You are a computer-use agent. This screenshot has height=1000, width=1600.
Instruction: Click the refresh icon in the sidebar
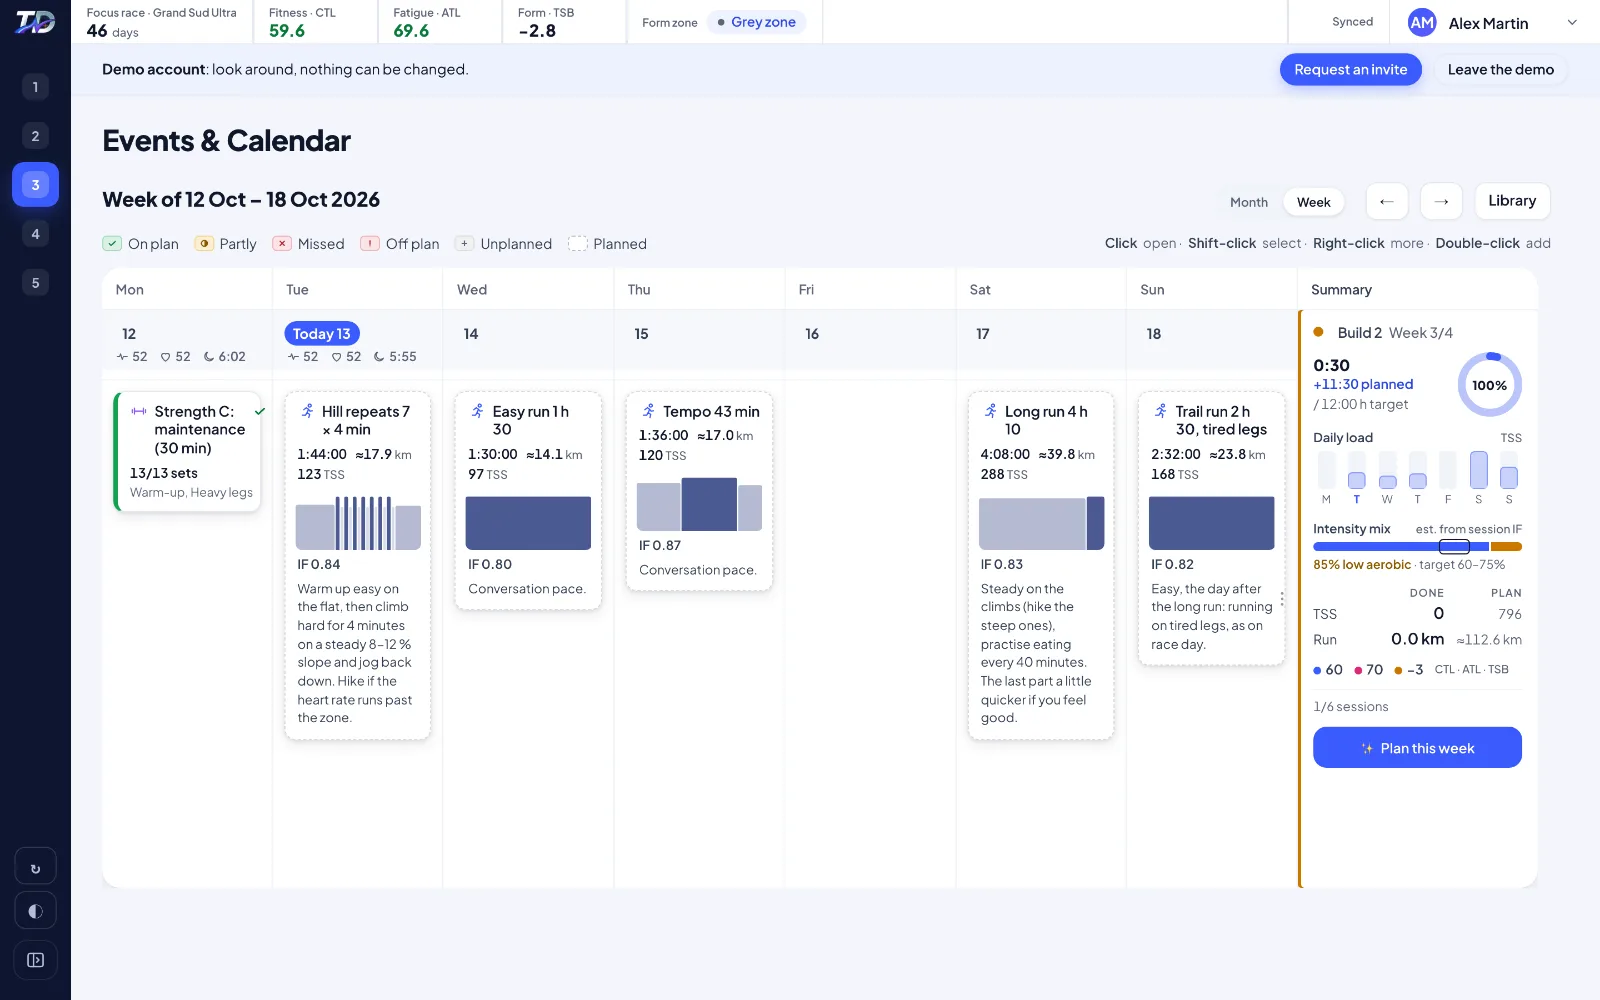(x=35, y=867)
